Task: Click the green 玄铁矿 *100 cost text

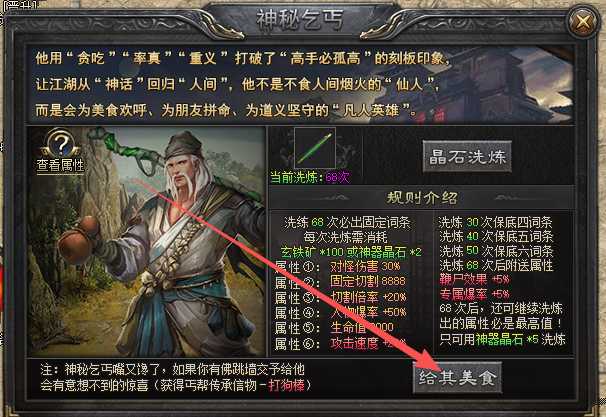Action: coord(312,252)
